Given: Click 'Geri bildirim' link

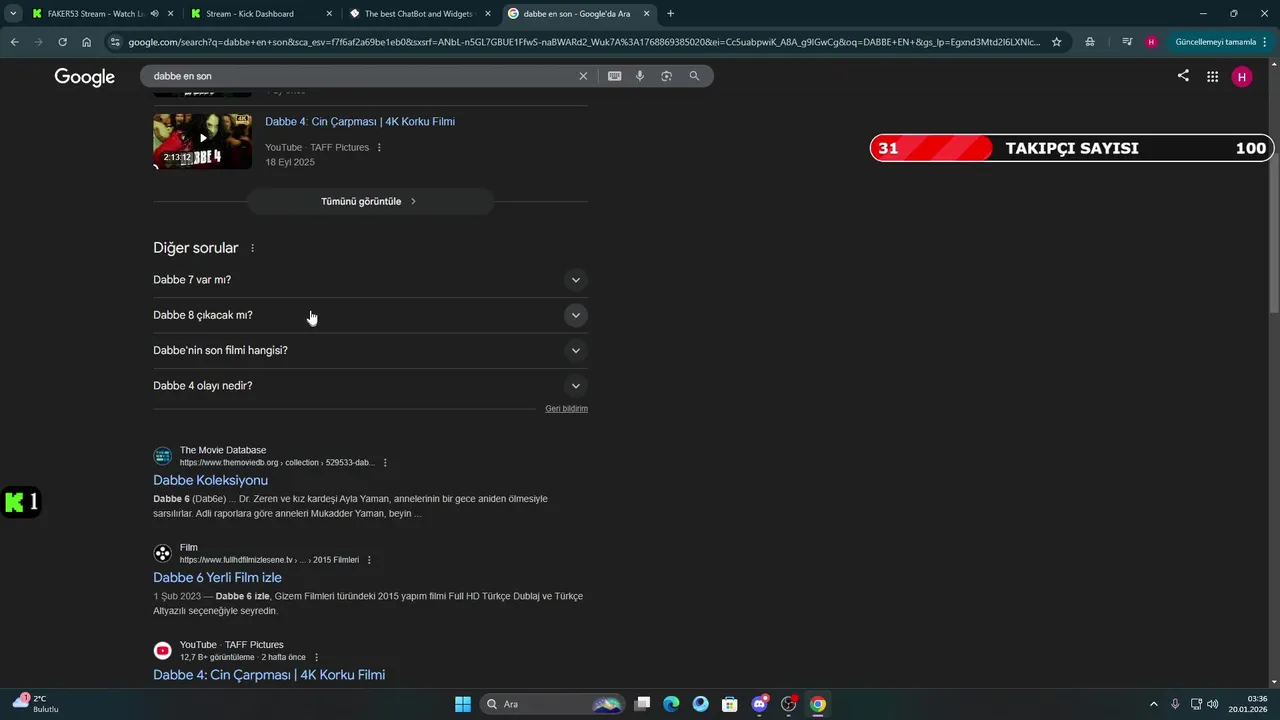Looking at the screenshot, I should pyautogui.click(x=566, y=409).
